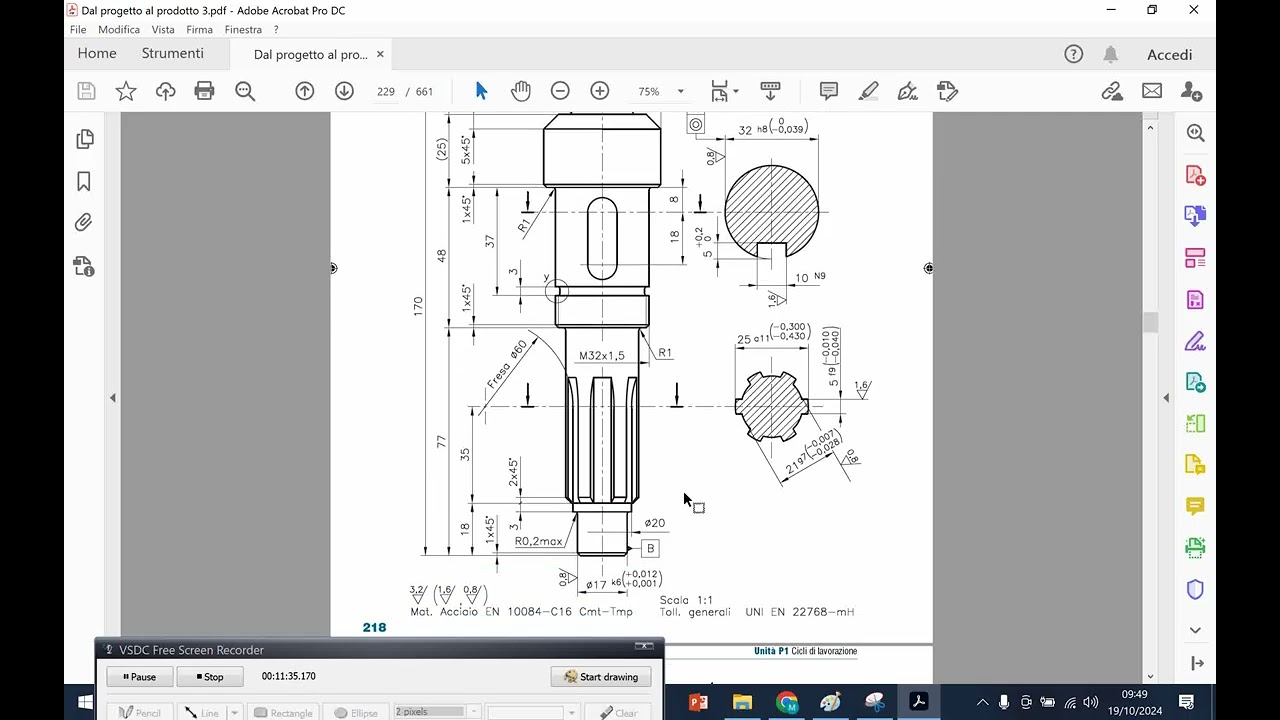Screen dimensions: 1280x720
Task: Activate the Selection arrow tool
Action: tap(481, 91)
